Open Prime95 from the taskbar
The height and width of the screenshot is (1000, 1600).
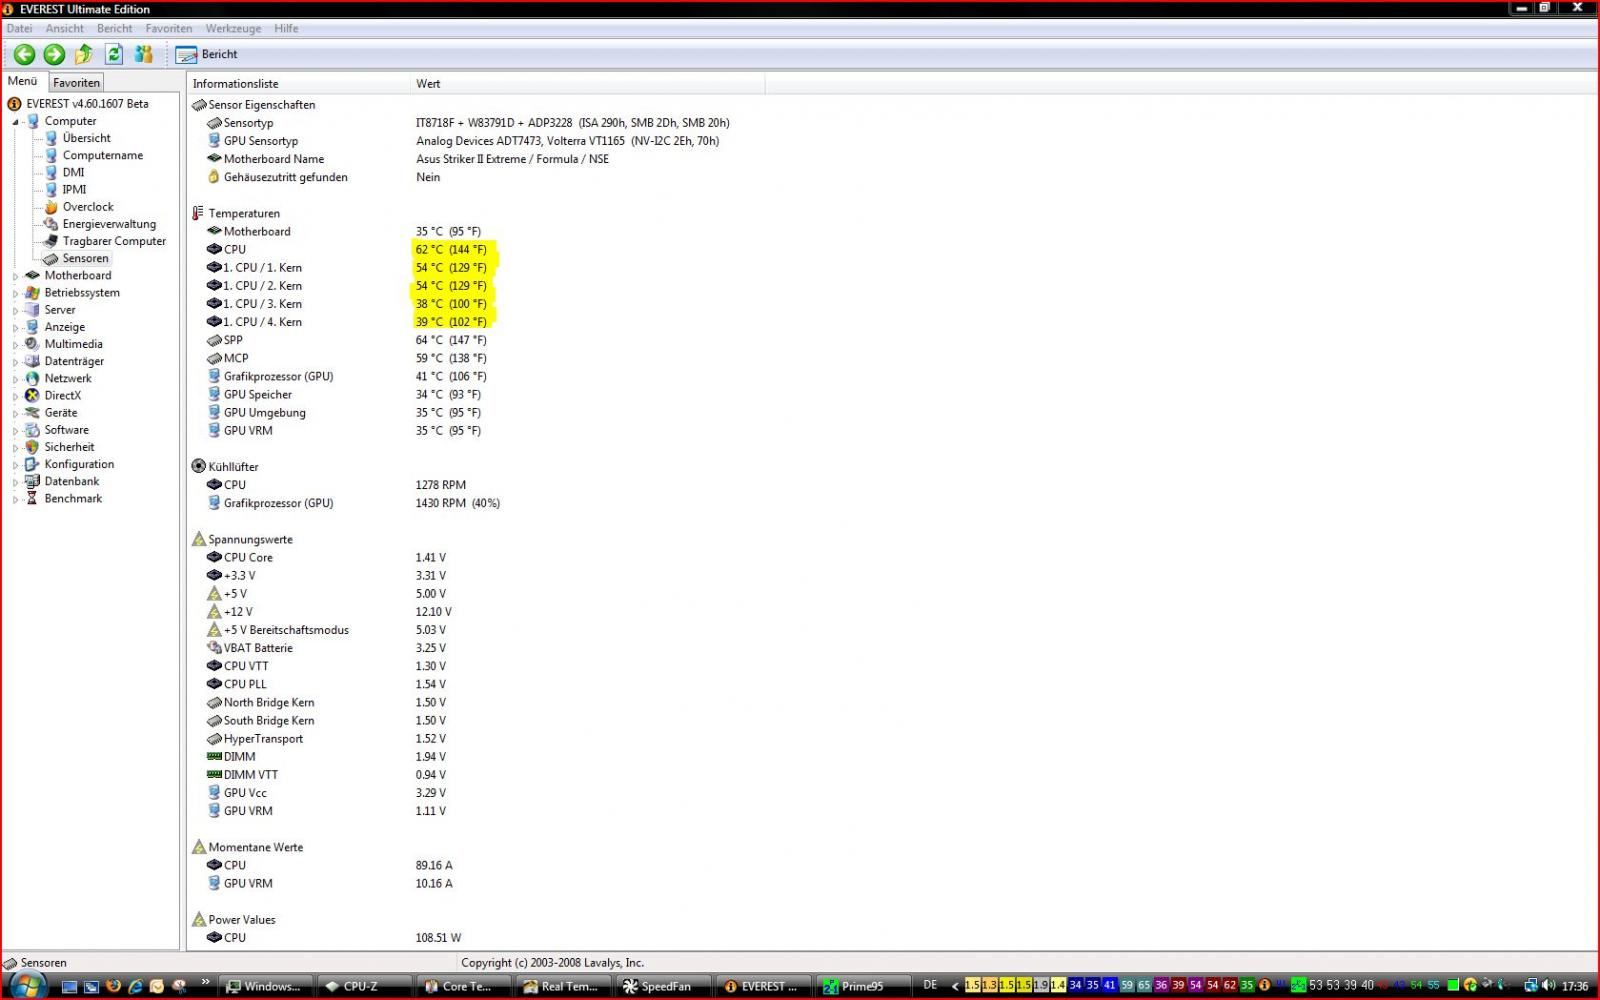pyautogui.click(x=864, y=986)
